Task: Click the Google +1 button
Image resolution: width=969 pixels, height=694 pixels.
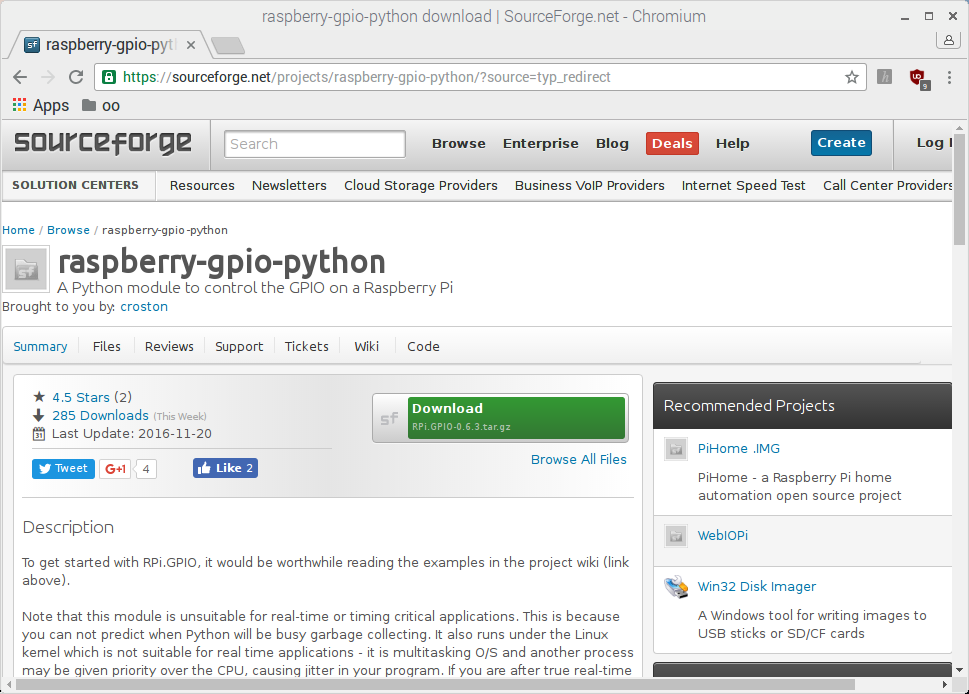Action: (x=115, y=469)
